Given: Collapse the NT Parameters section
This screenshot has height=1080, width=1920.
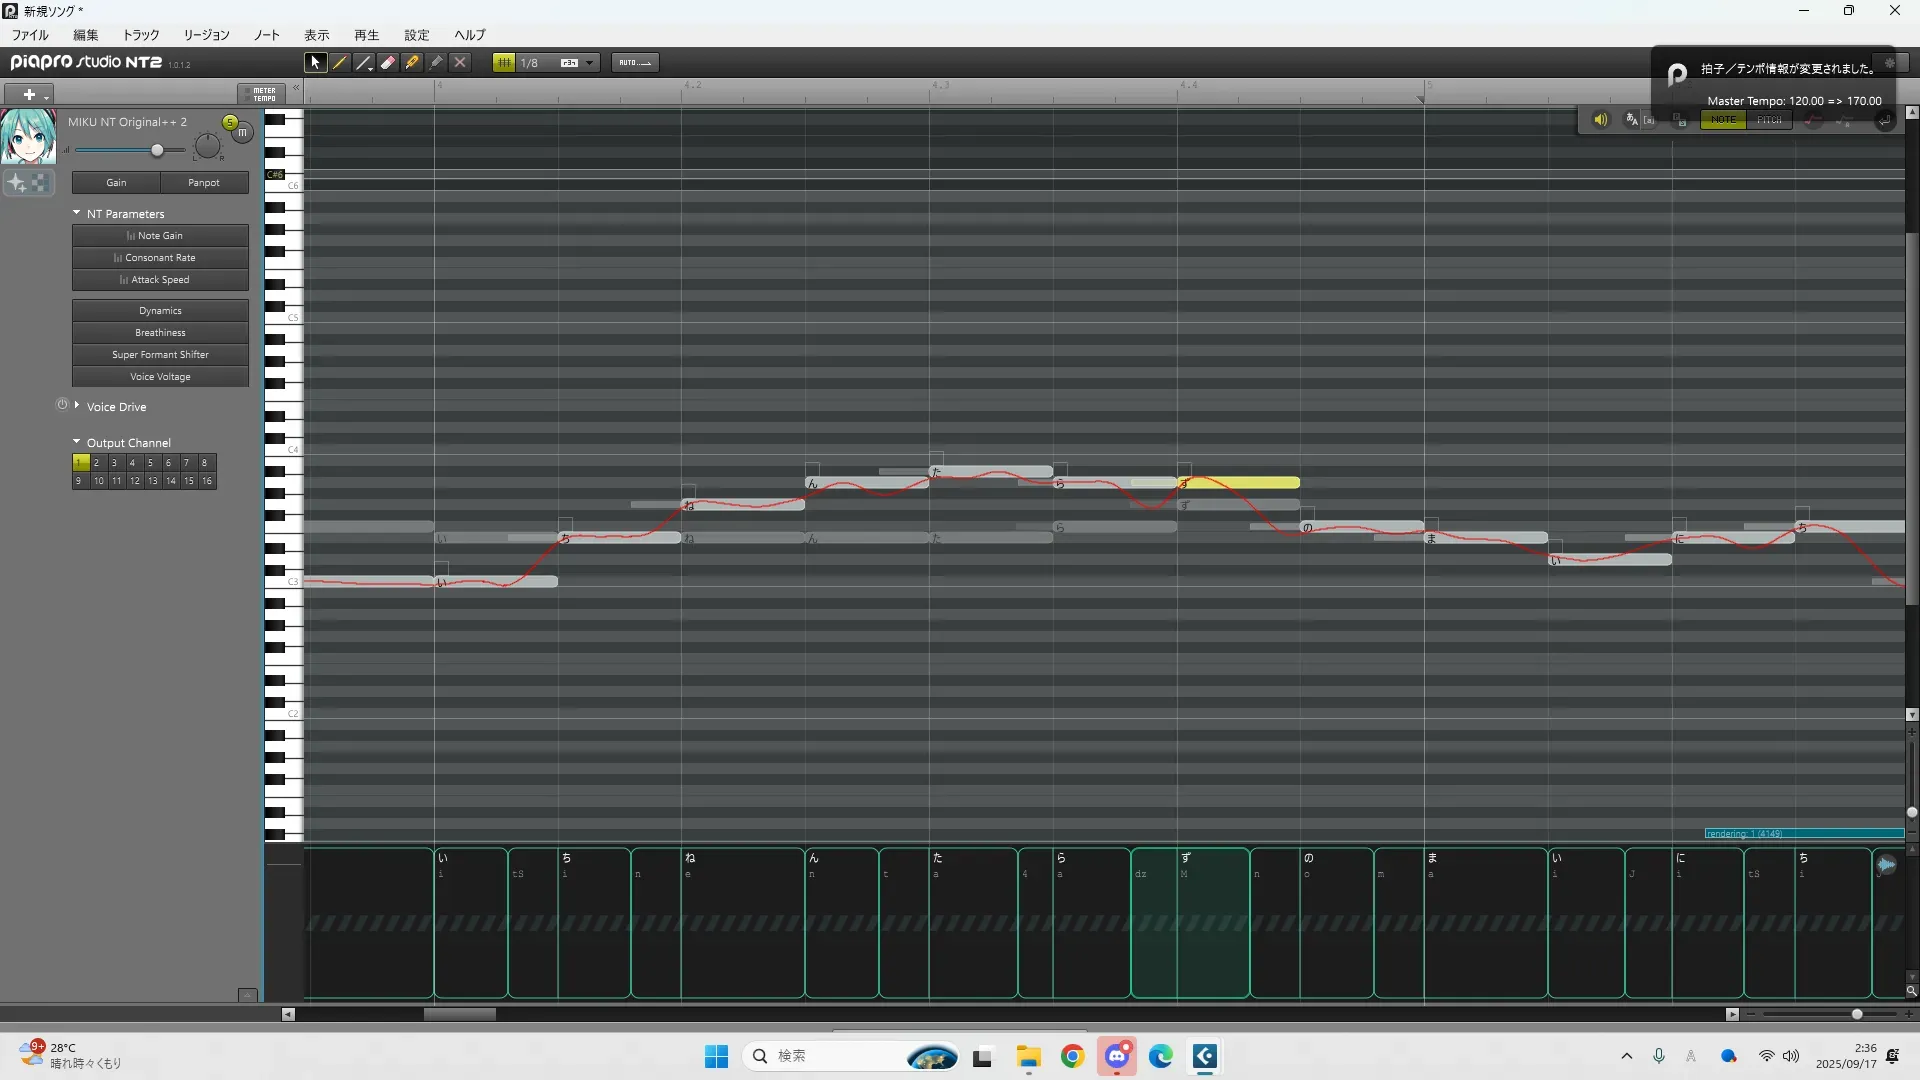Looking at the screenshot, I should pyautogui.click(x=77, y=213).
